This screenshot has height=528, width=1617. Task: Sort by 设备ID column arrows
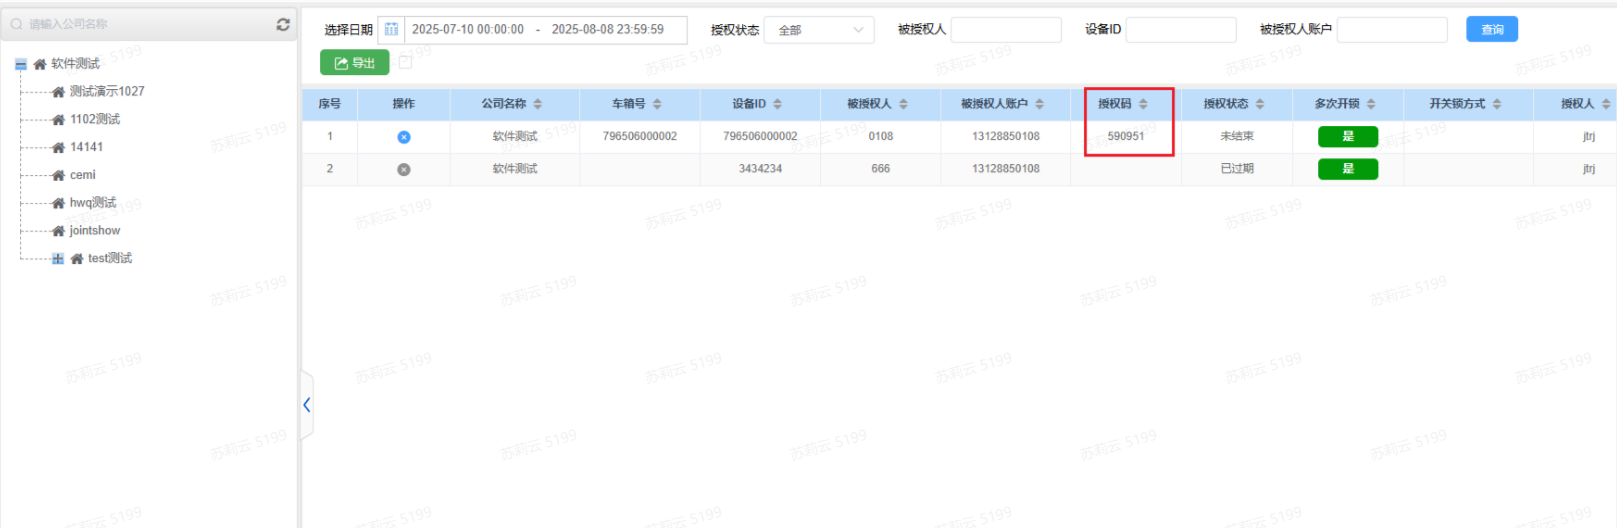click(778, 104)
